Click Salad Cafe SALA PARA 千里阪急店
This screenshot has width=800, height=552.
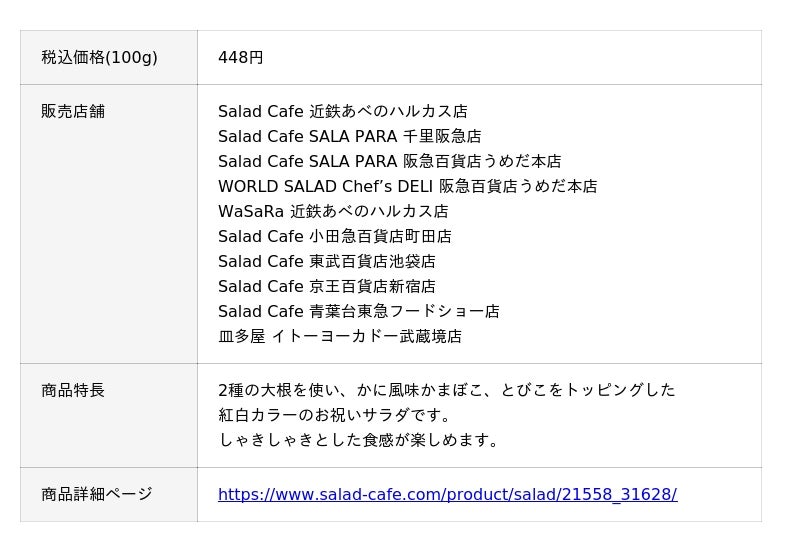349,137
